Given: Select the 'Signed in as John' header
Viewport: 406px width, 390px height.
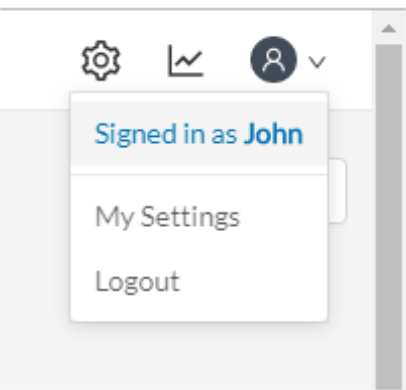Looking at the screenshot, I should 199,133.
